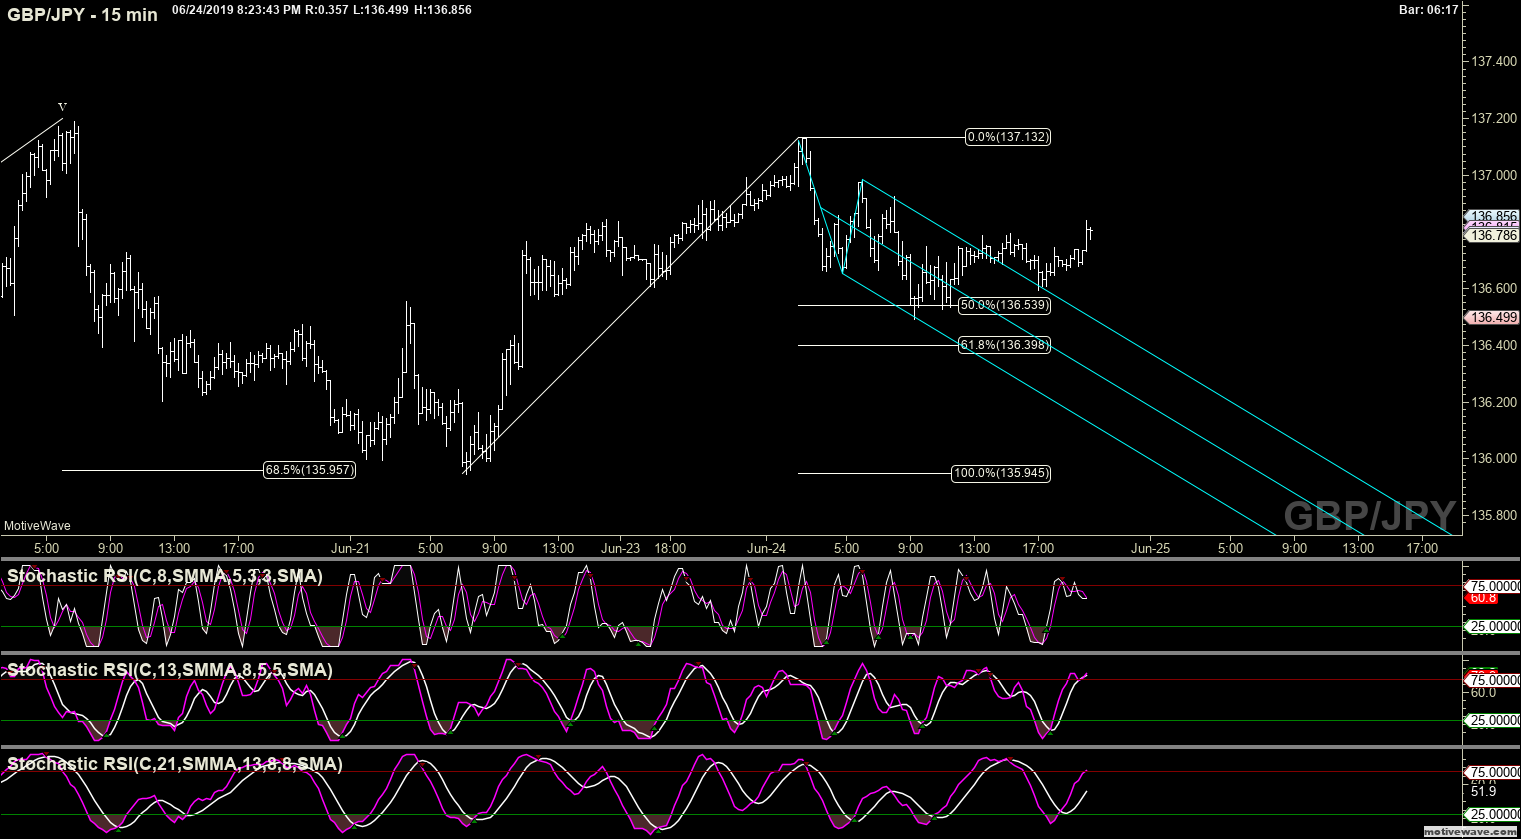Select the 100.0%(135.945) retracement label
Screen dimensions: 1521x839
(x=1001, y=473)
